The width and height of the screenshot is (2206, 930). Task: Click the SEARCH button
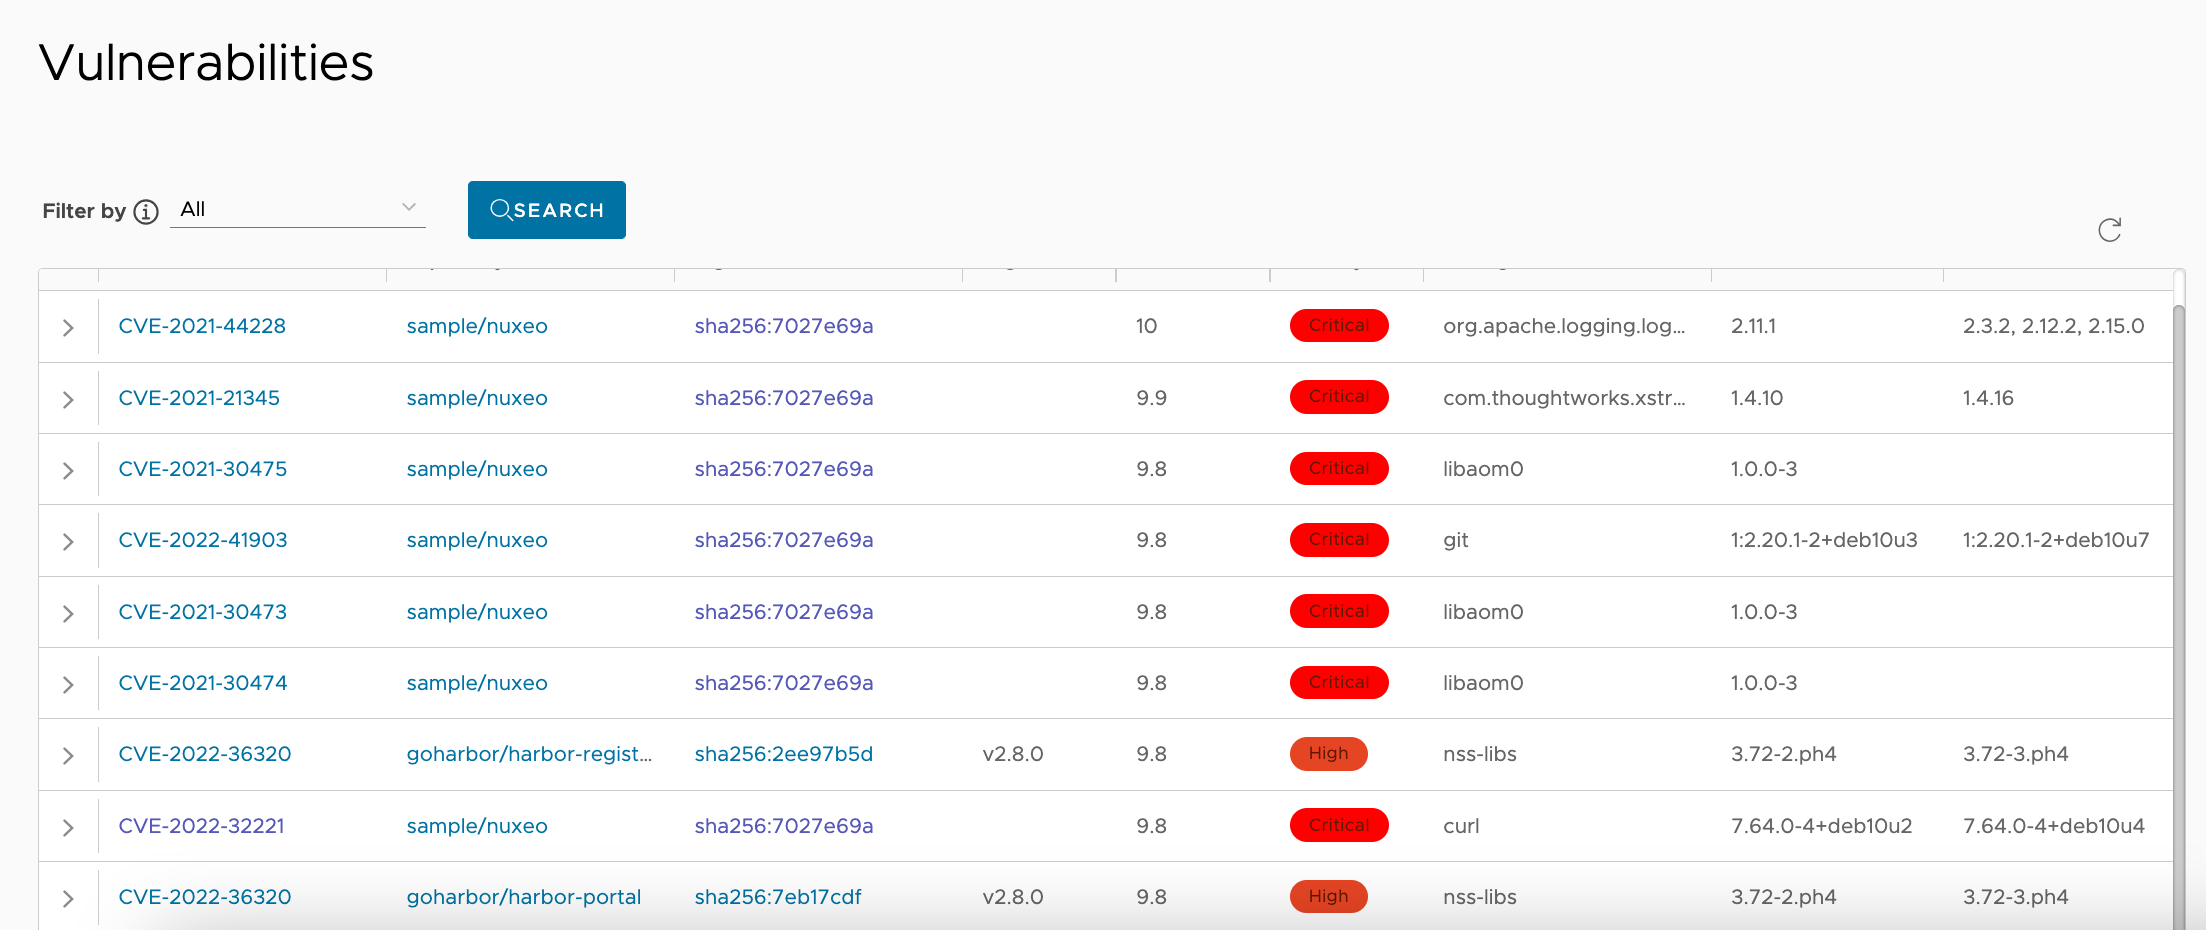tap(546, 210)
